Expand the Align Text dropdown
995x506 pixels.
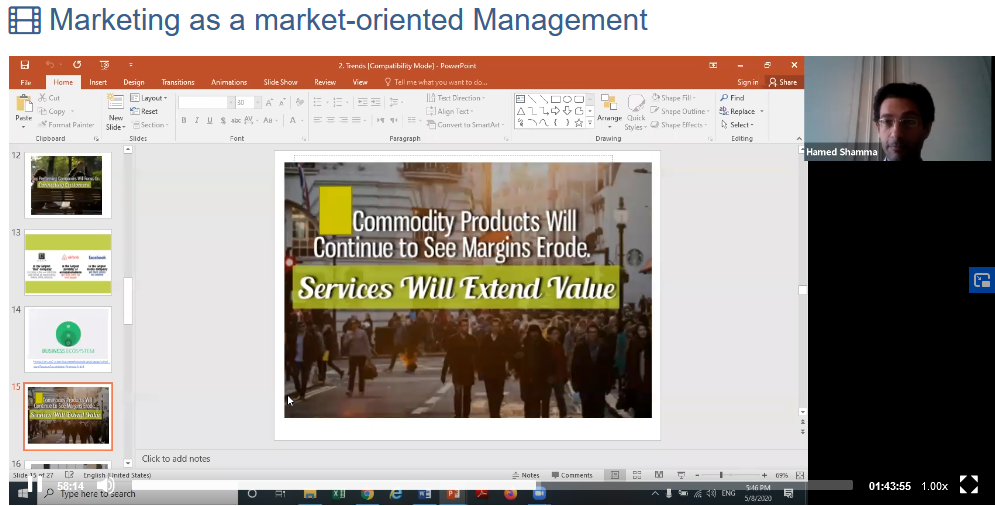[x=450, y=111]
